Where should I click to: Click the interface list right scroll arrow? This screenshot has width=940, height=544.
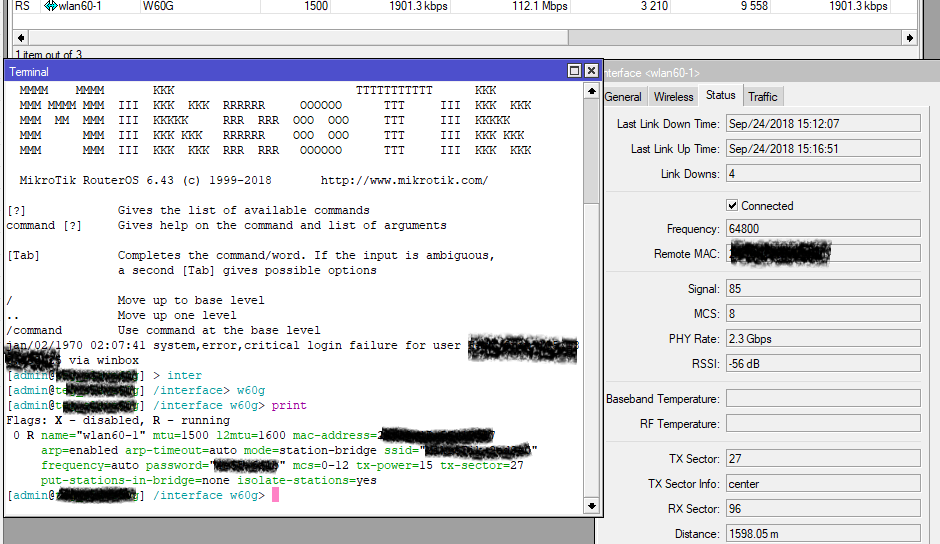tap(909, 38)
